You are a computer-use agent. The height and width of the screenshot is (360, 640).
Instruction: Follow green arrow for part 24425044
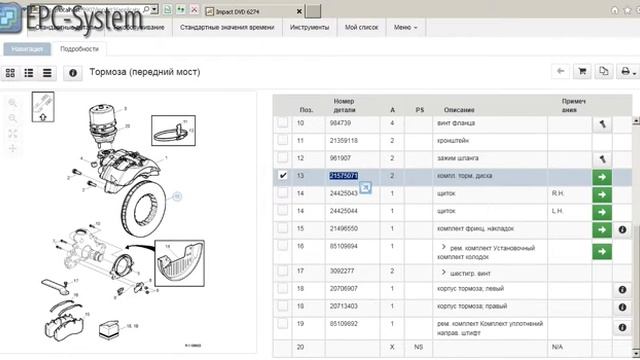[x=602, y=212]
